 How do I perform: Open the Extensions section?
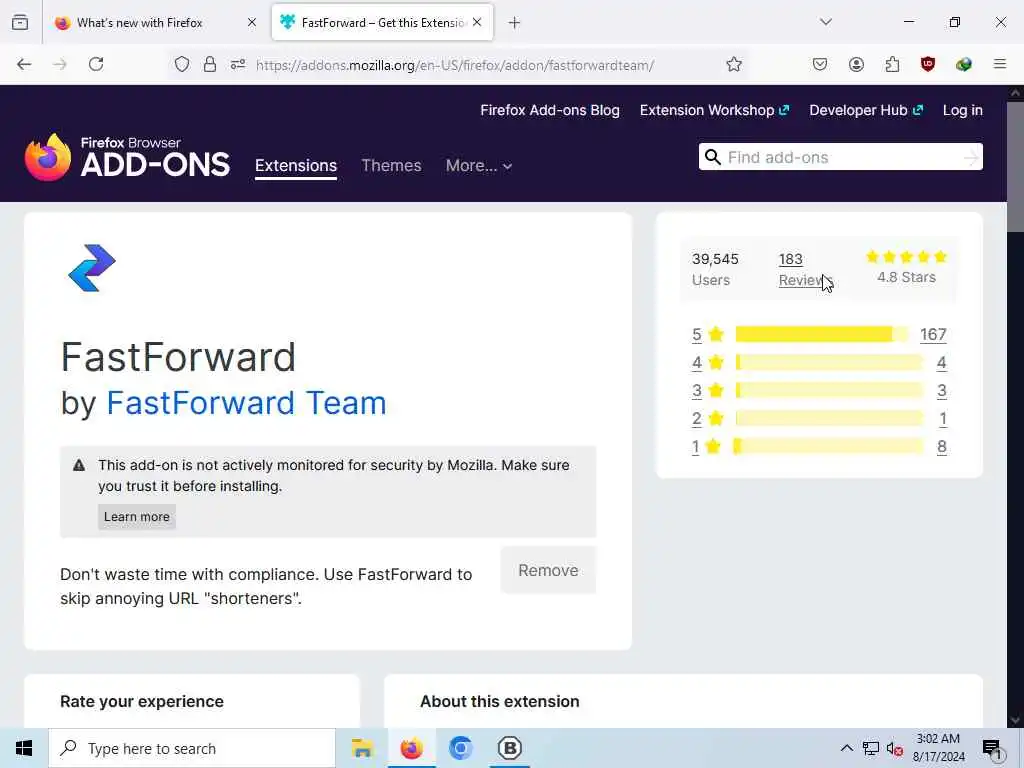(296, 166)
